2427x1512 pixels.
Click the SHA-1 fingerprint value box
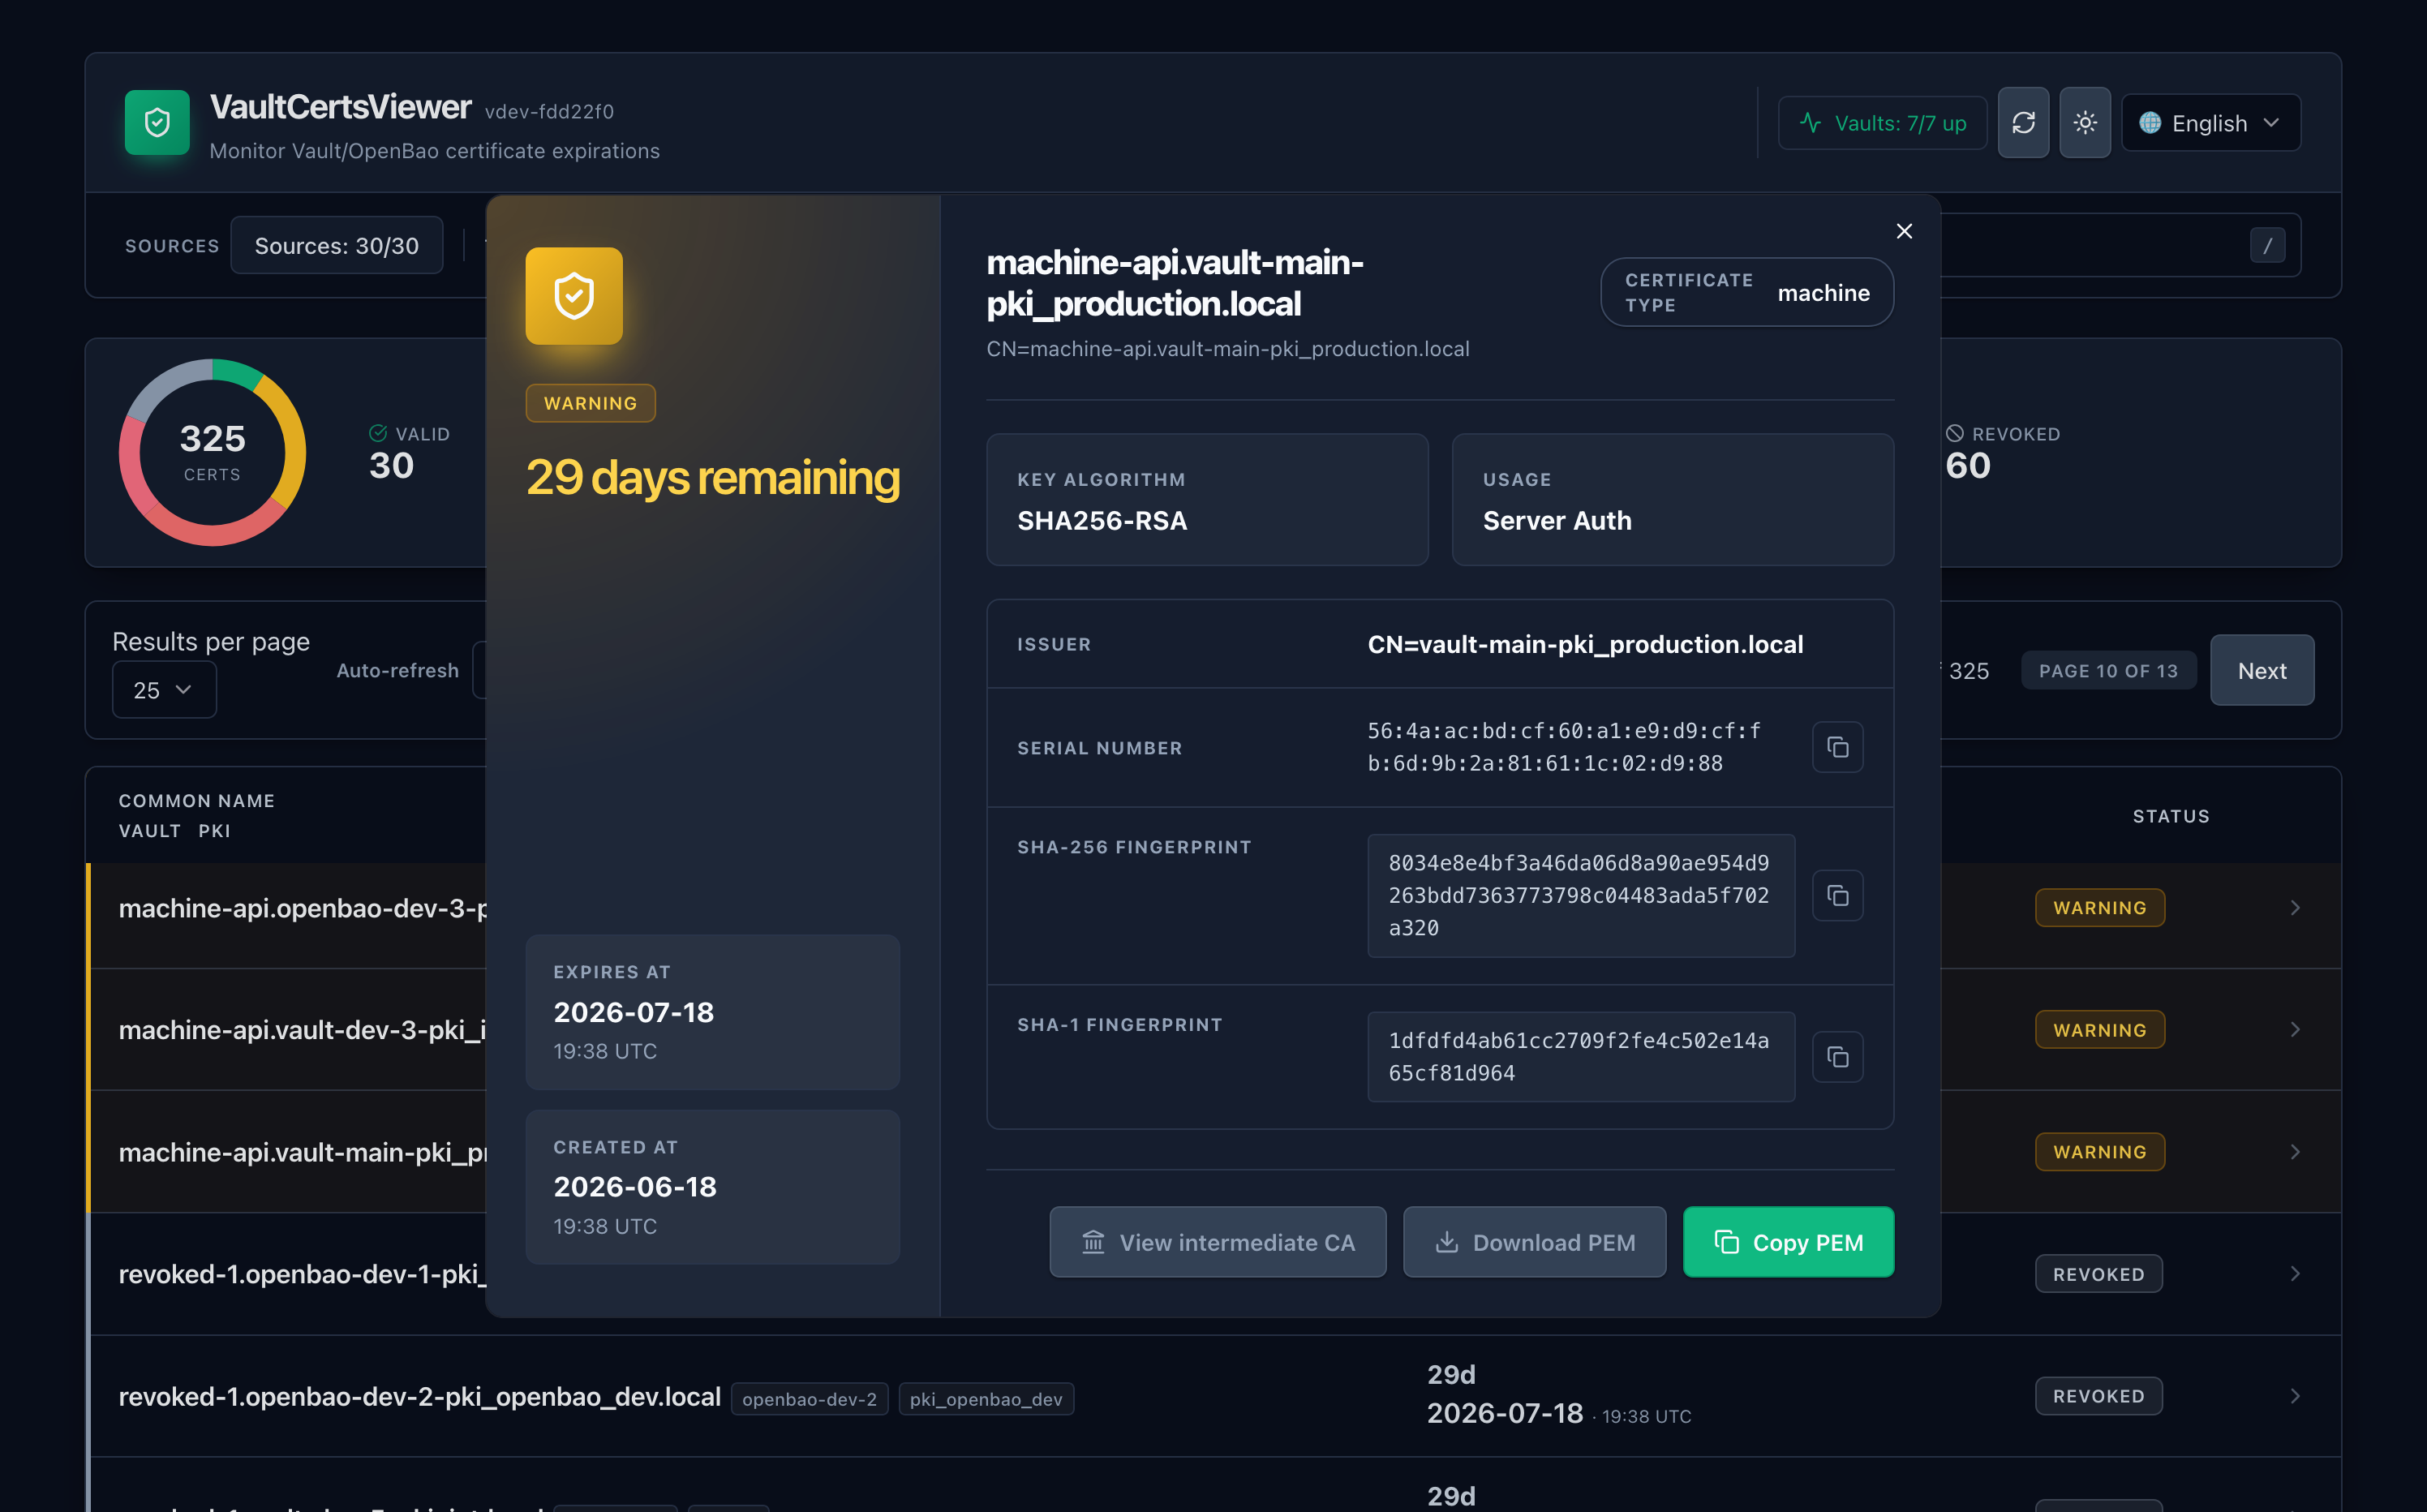(1580, 1057)
